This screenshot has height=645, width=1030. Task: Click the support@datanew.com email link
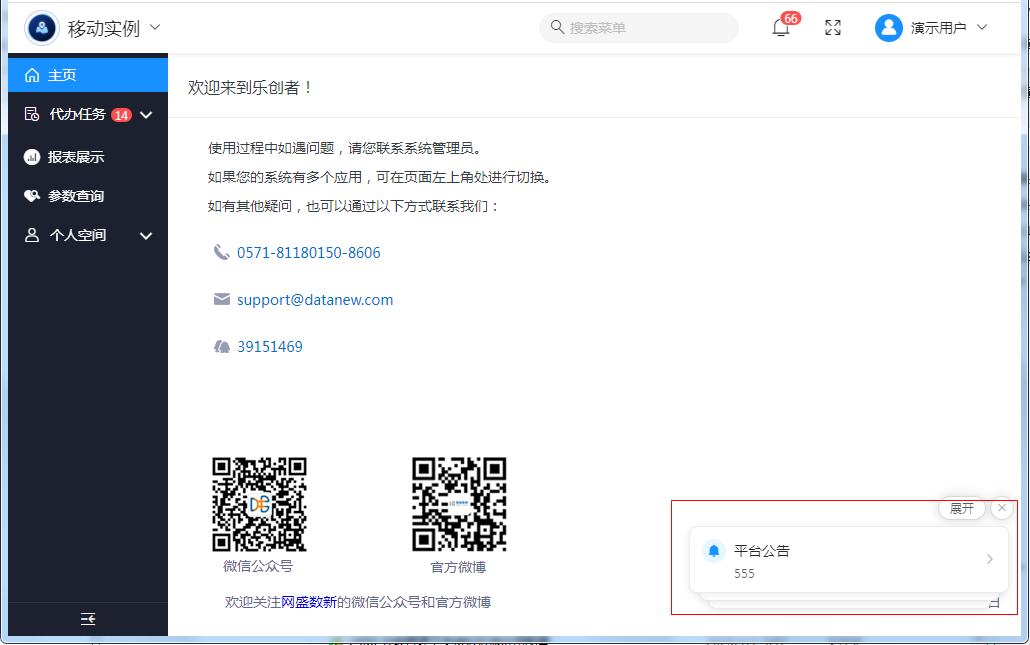[x=315, y=300]
